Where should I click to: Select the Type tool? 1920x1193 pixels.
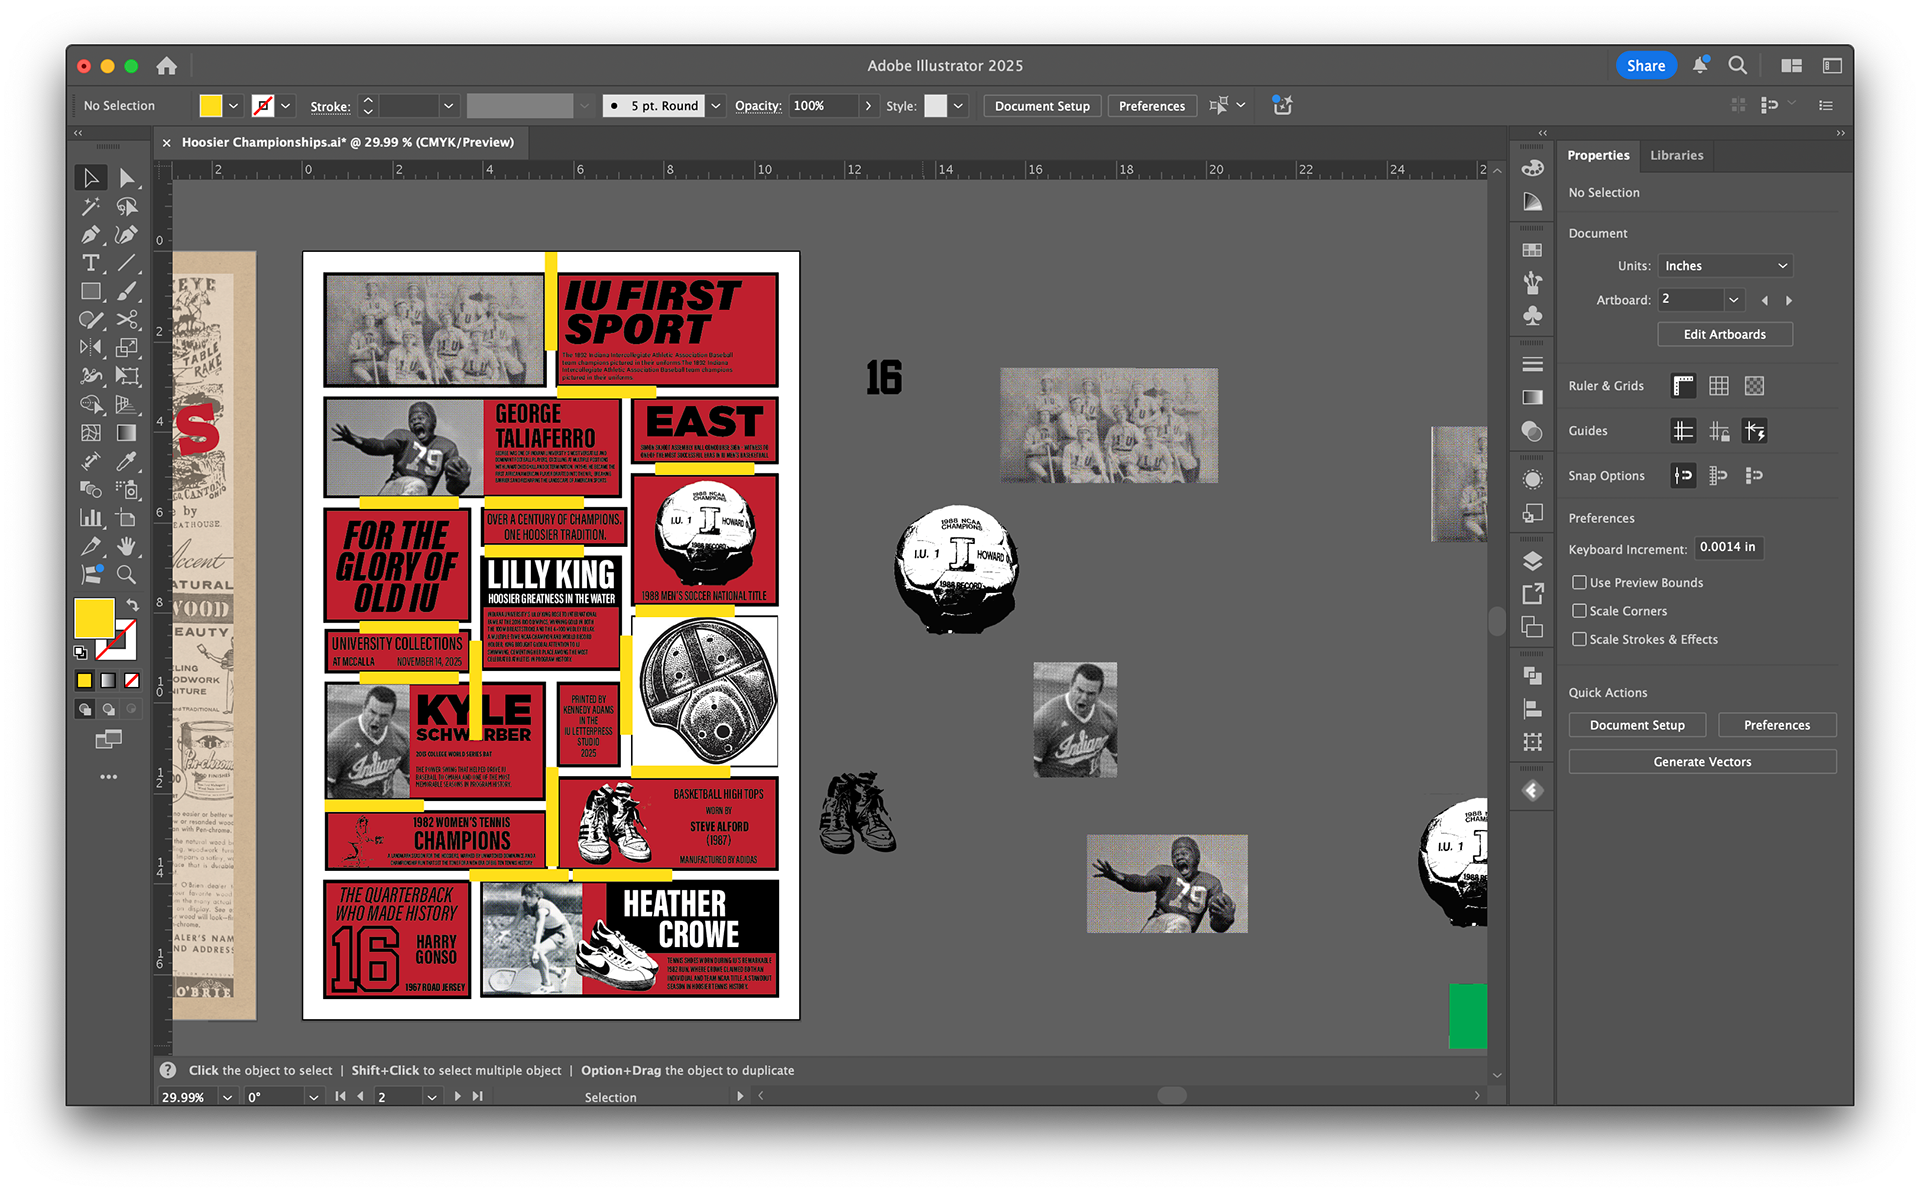click(91, 263)
